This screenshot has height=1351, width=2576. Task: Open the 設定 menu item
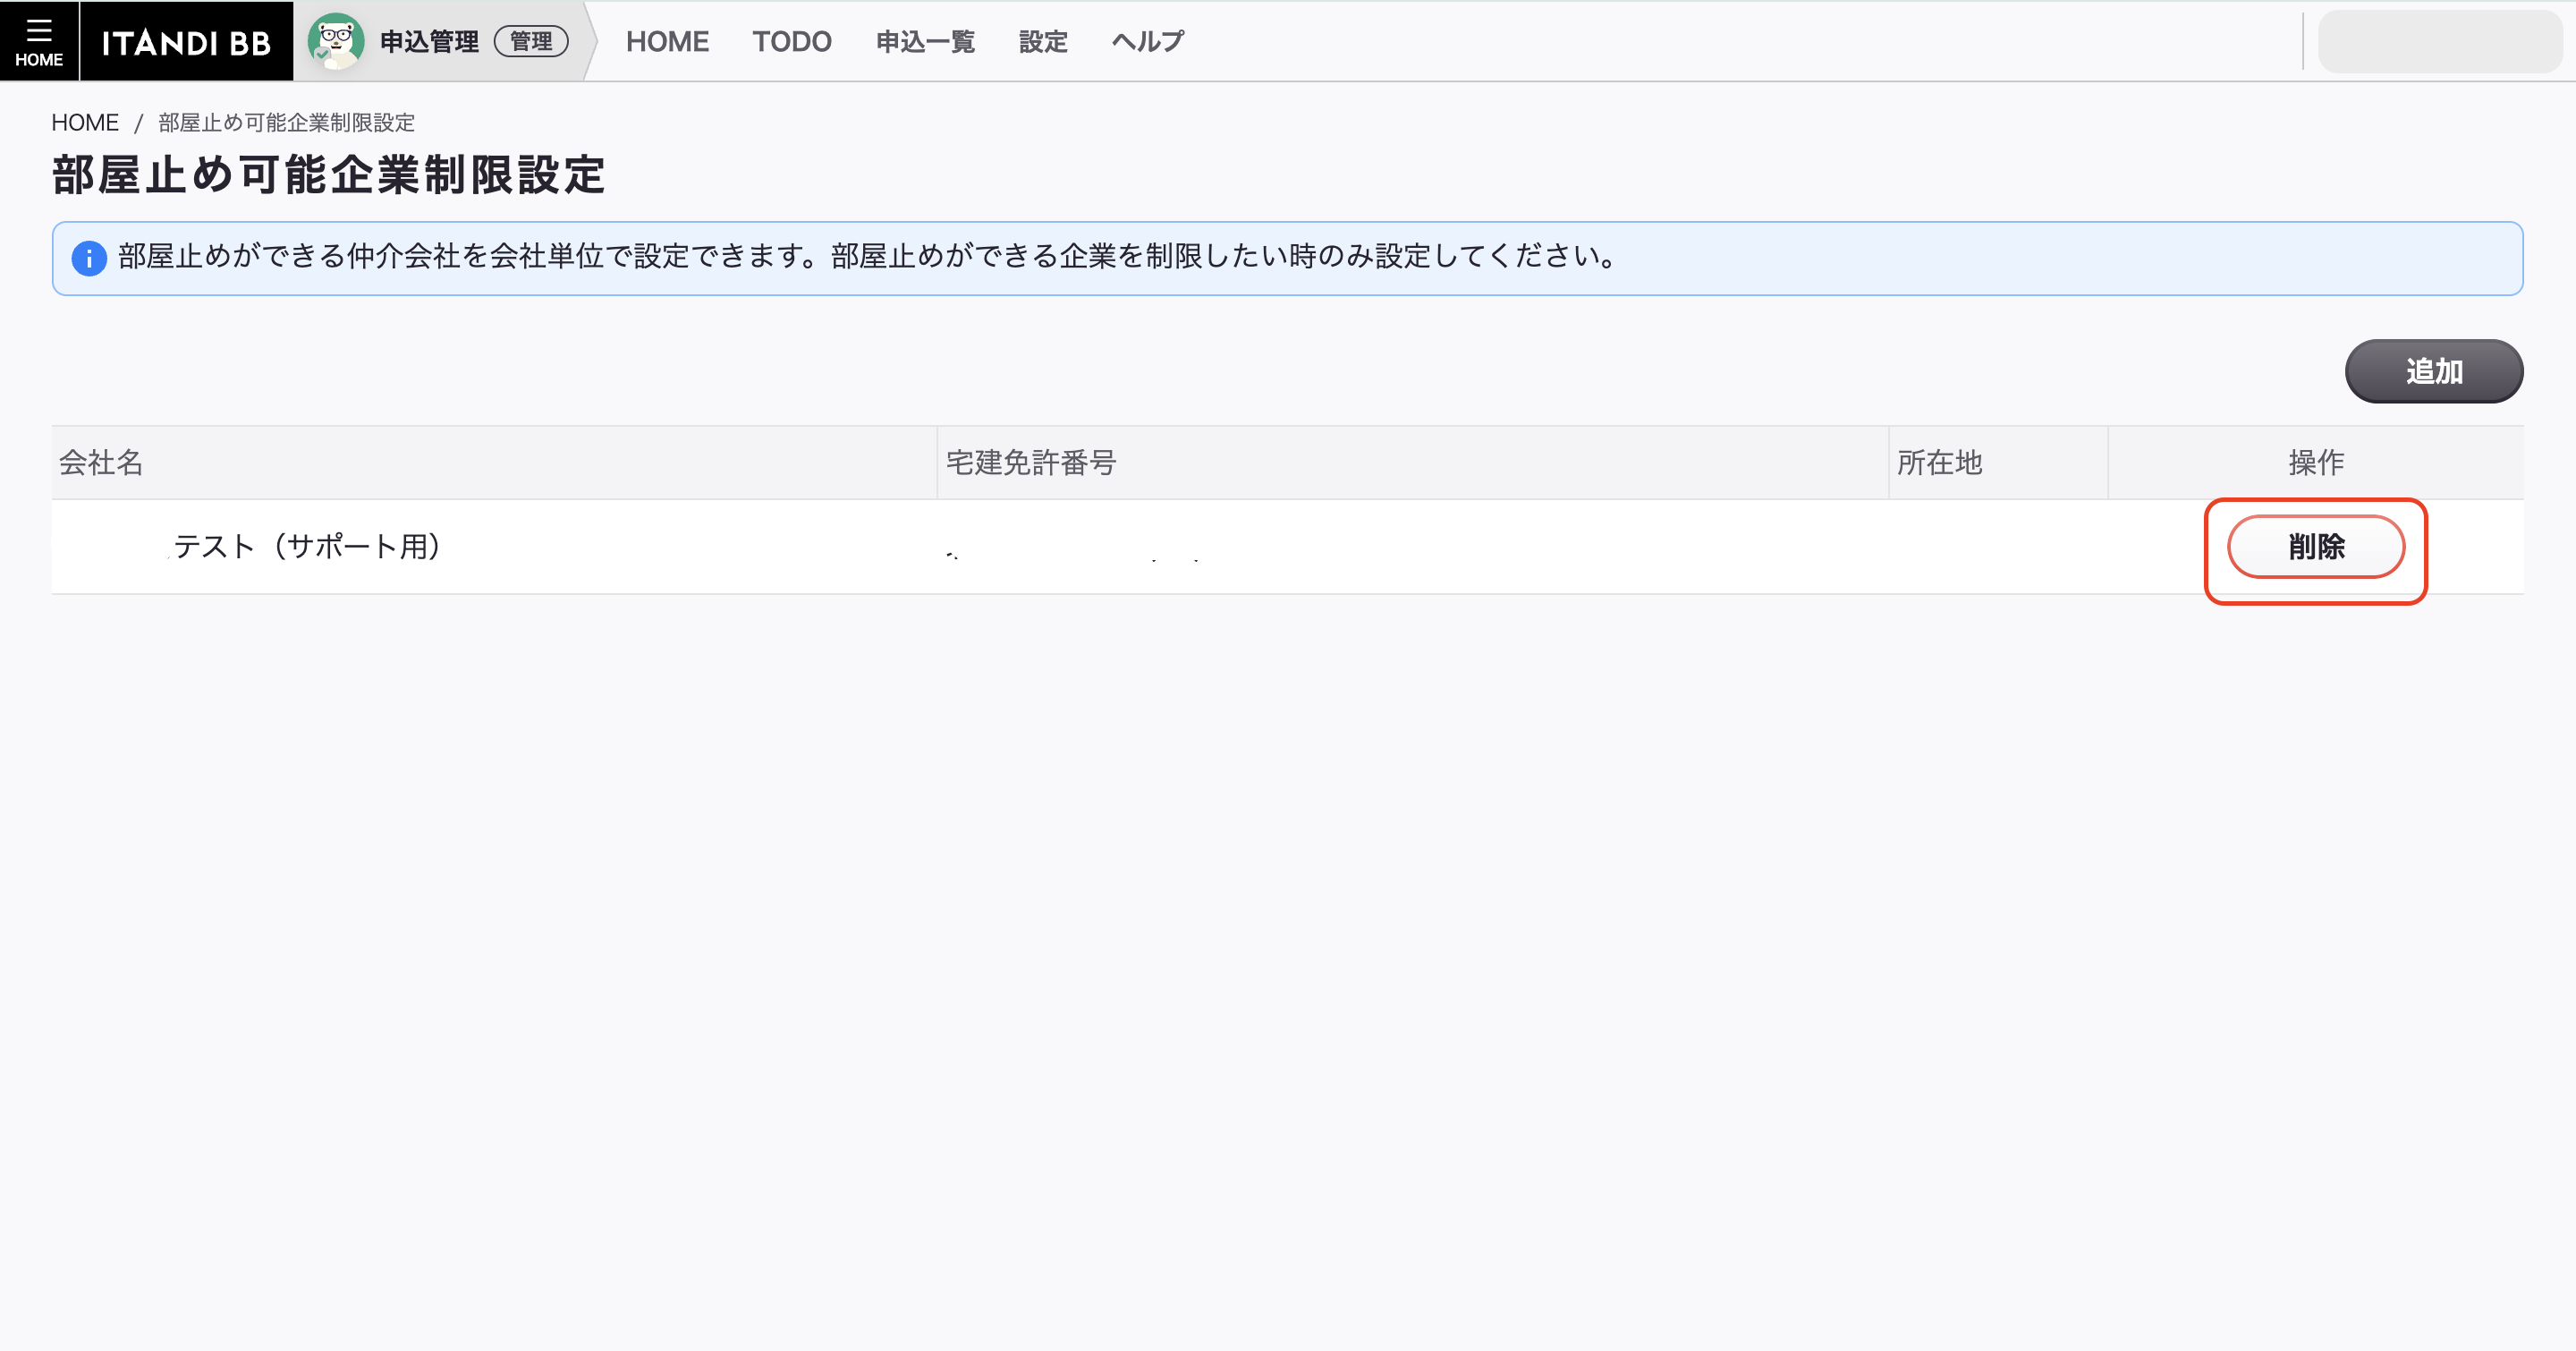pyautogui.click(x=1043, y=41)
